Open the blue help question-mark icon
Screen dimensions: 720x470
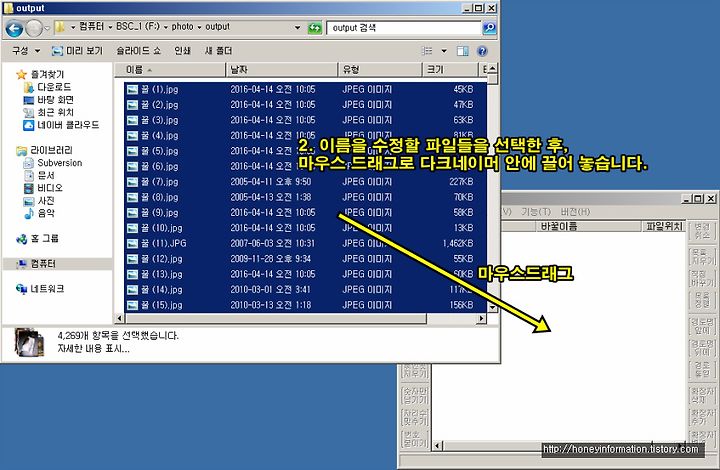coord(482,51)
